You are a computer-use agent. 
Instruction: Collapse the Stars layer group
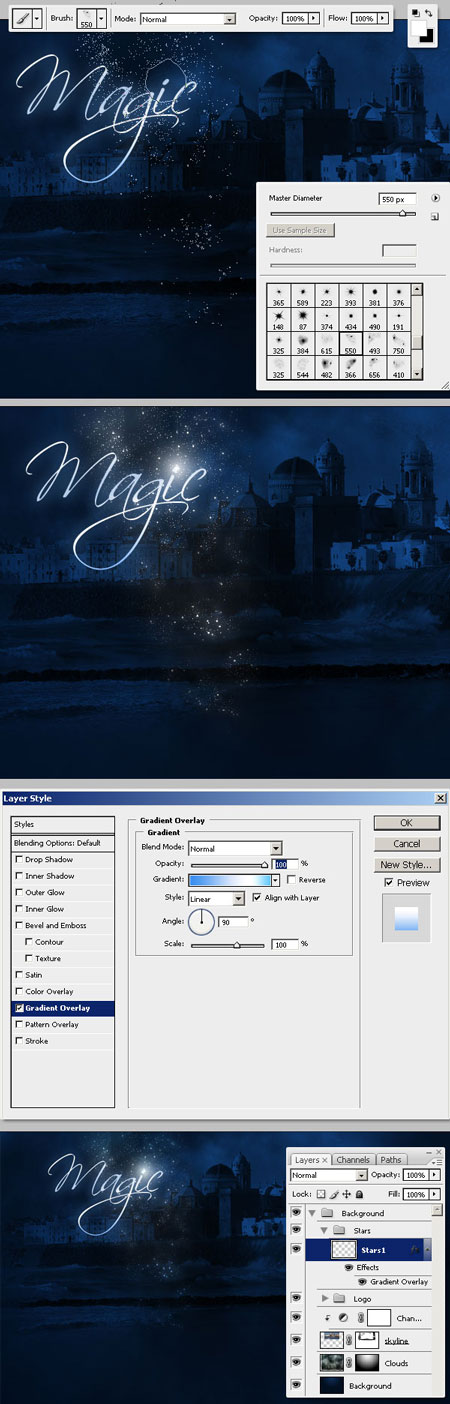[325, 1230]
